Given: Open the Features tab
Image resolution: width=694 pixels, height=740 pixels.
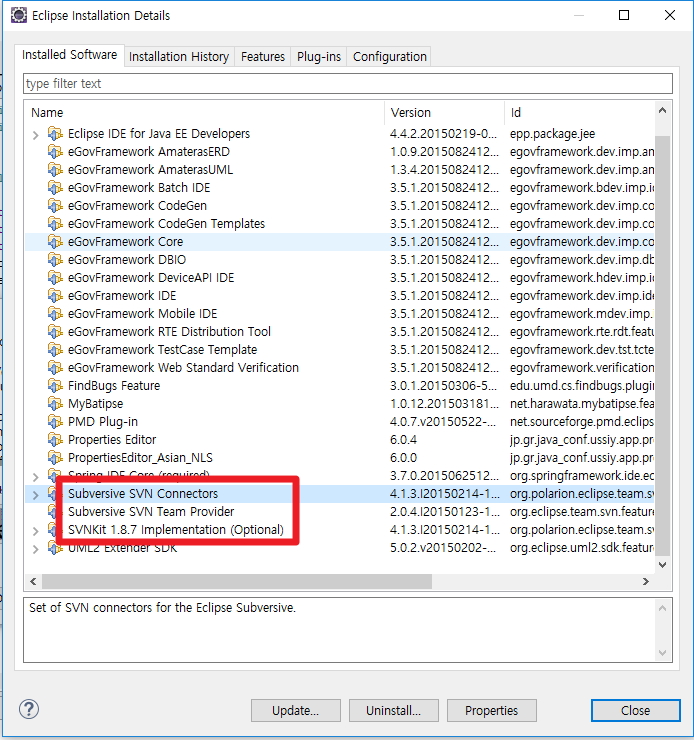Looking at the screenshot, I should pyautogui.click(x=263, y=57).
